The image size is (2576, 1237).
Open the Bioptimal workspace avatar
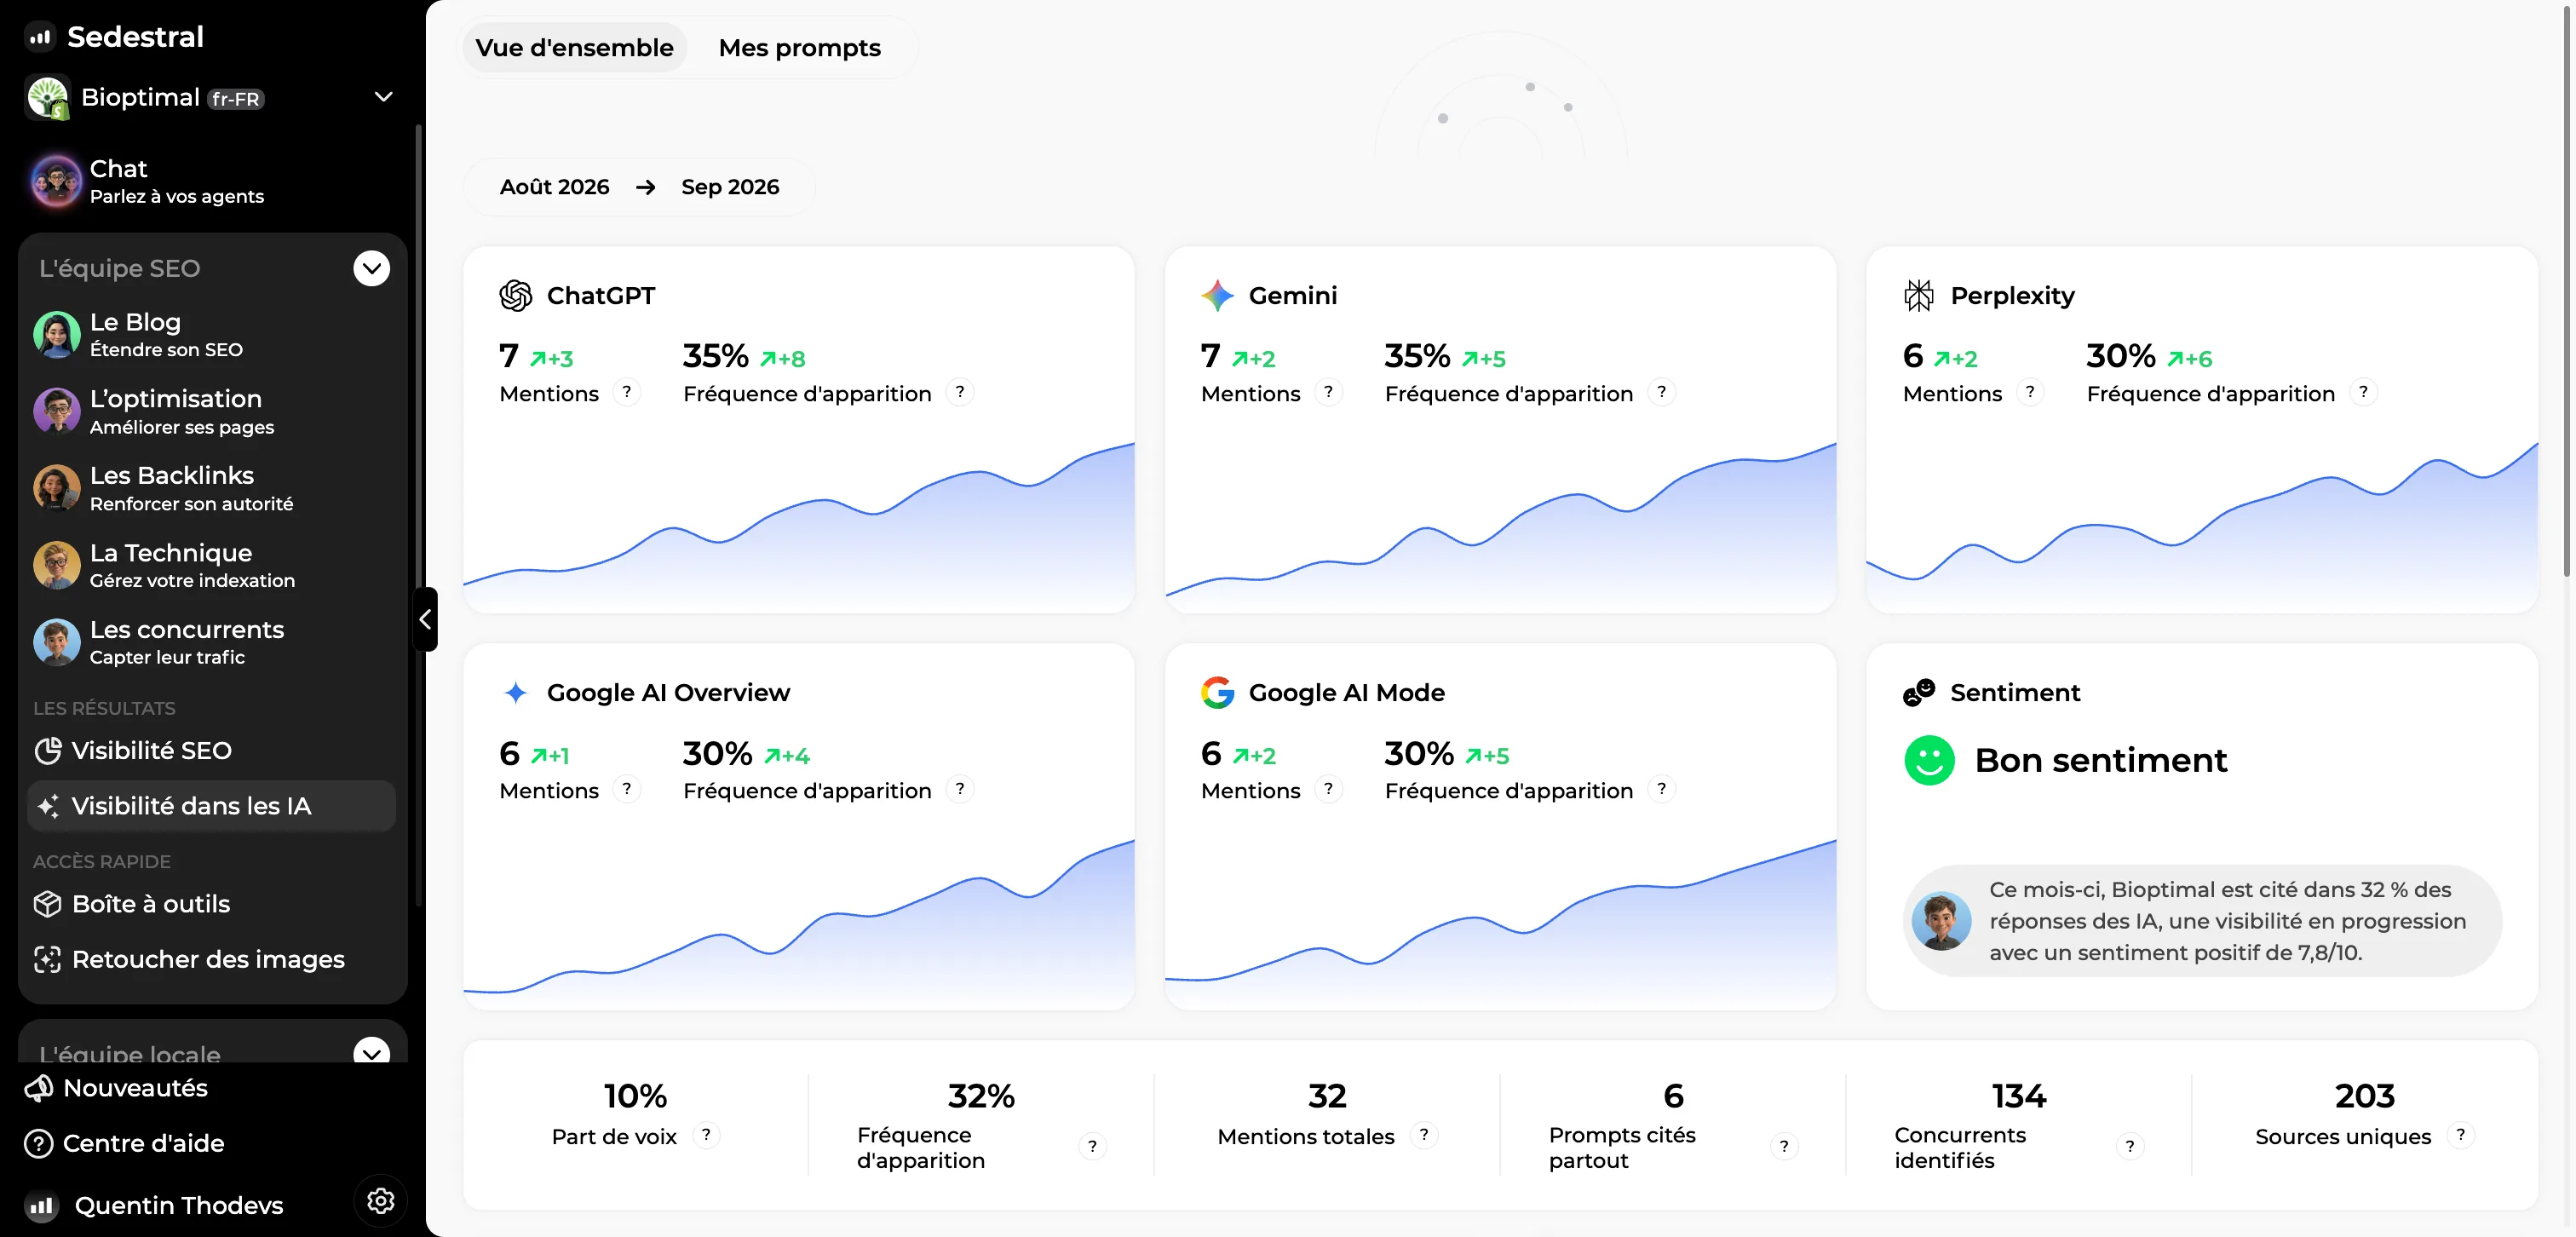click(x=48, y=97)
